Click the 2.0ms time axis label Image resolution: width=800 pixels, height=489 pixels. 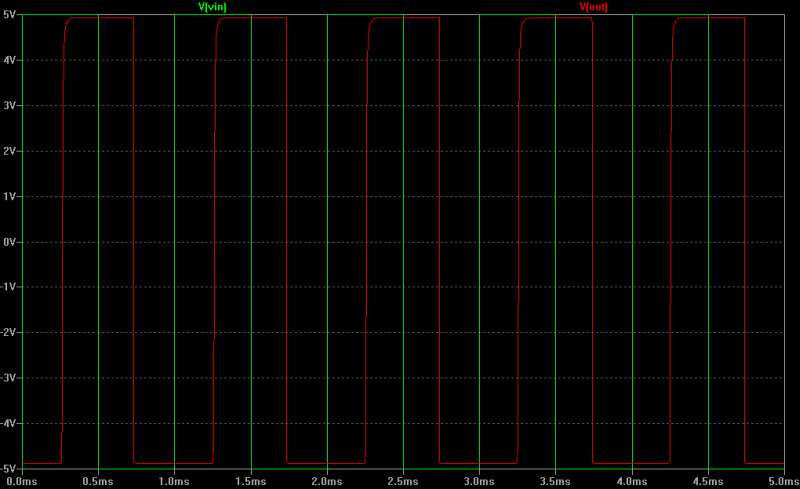[x=327, y=481]
